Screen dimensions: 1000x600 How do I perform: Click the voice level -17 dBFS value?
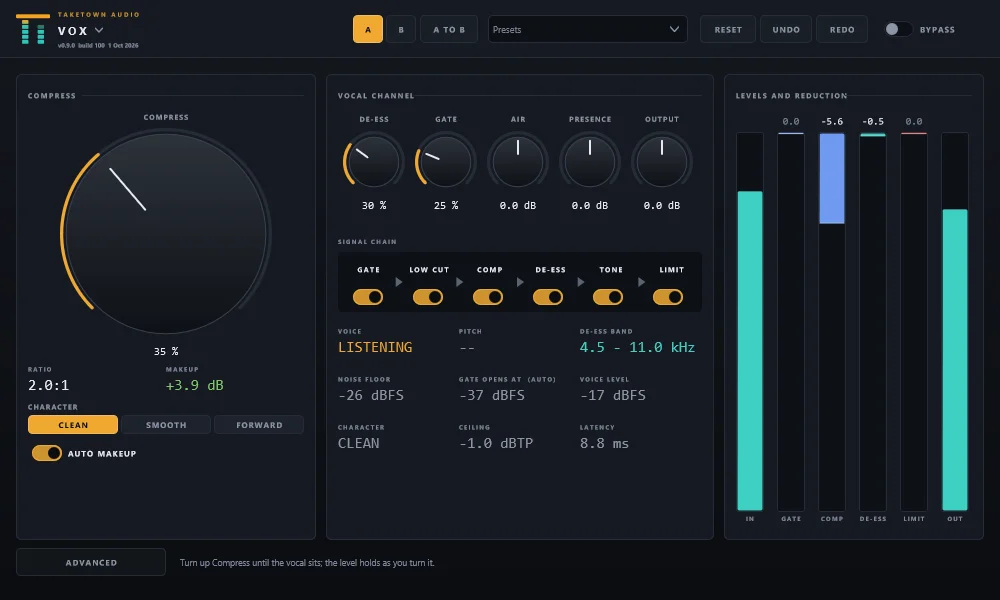click(x=613, y=395)
